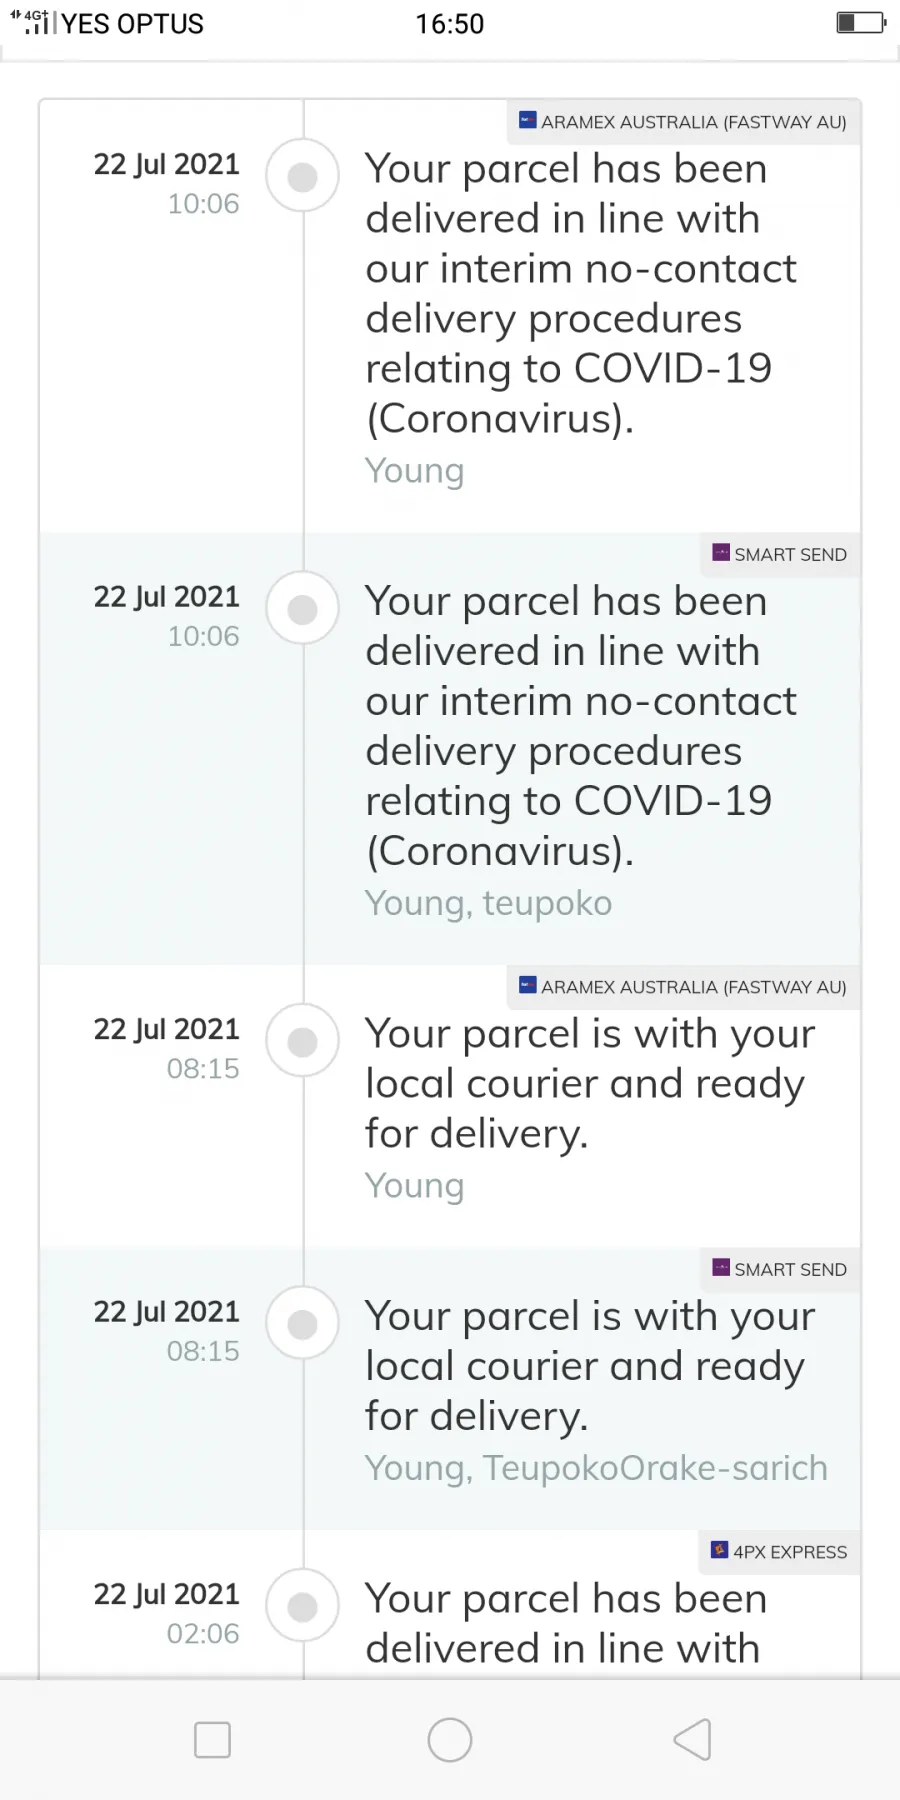Image resolution: width=900 pixels, height=1800 pixels.
Task: Open the second ARAMEX AUSTRALIA (FASTWAY AU) label
Action: tap(683, 987)
